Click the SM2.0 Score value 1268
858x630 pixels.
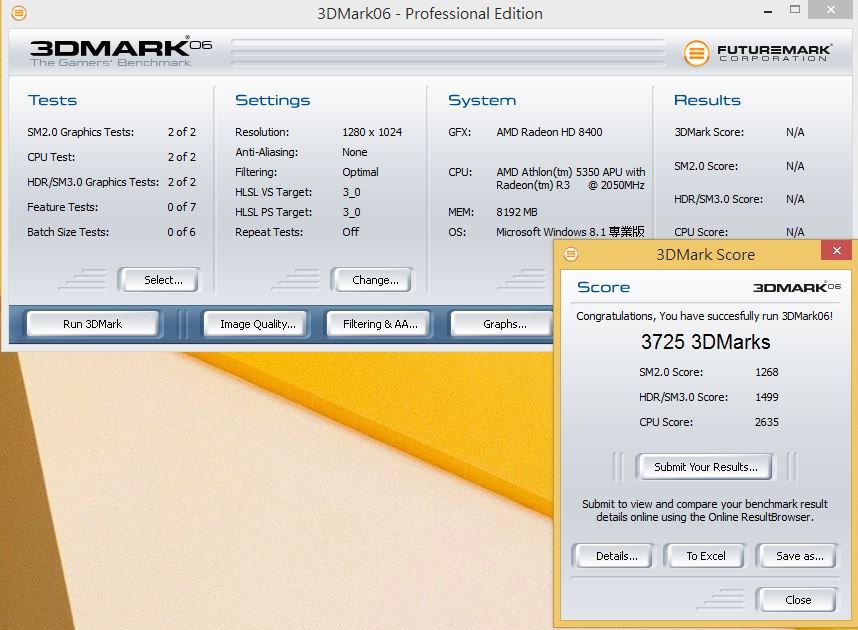(767, 372)
